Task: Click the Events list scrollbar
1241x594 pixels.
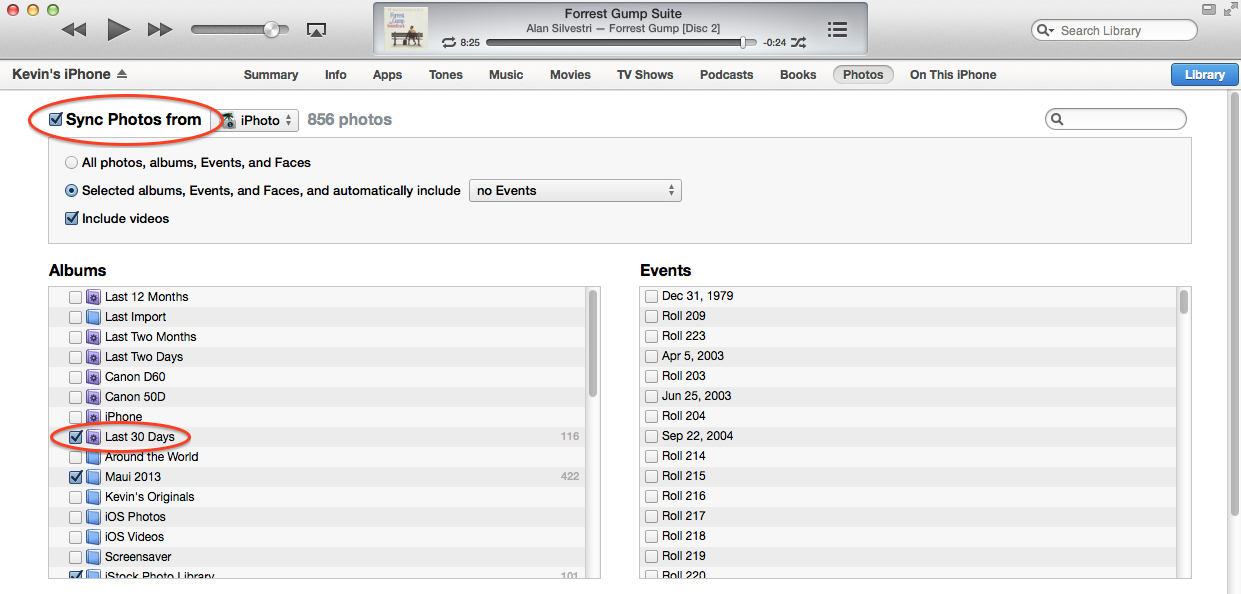Action: pyautogui.click(x=1184, y=302)
